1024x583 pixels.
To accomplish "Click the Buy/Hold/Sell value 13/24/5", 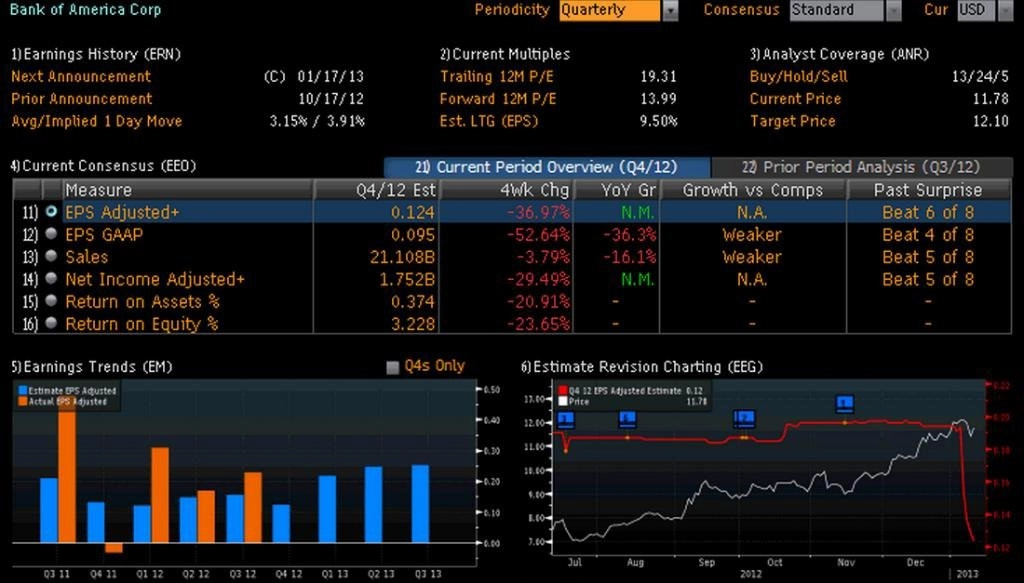I will 980,76.
